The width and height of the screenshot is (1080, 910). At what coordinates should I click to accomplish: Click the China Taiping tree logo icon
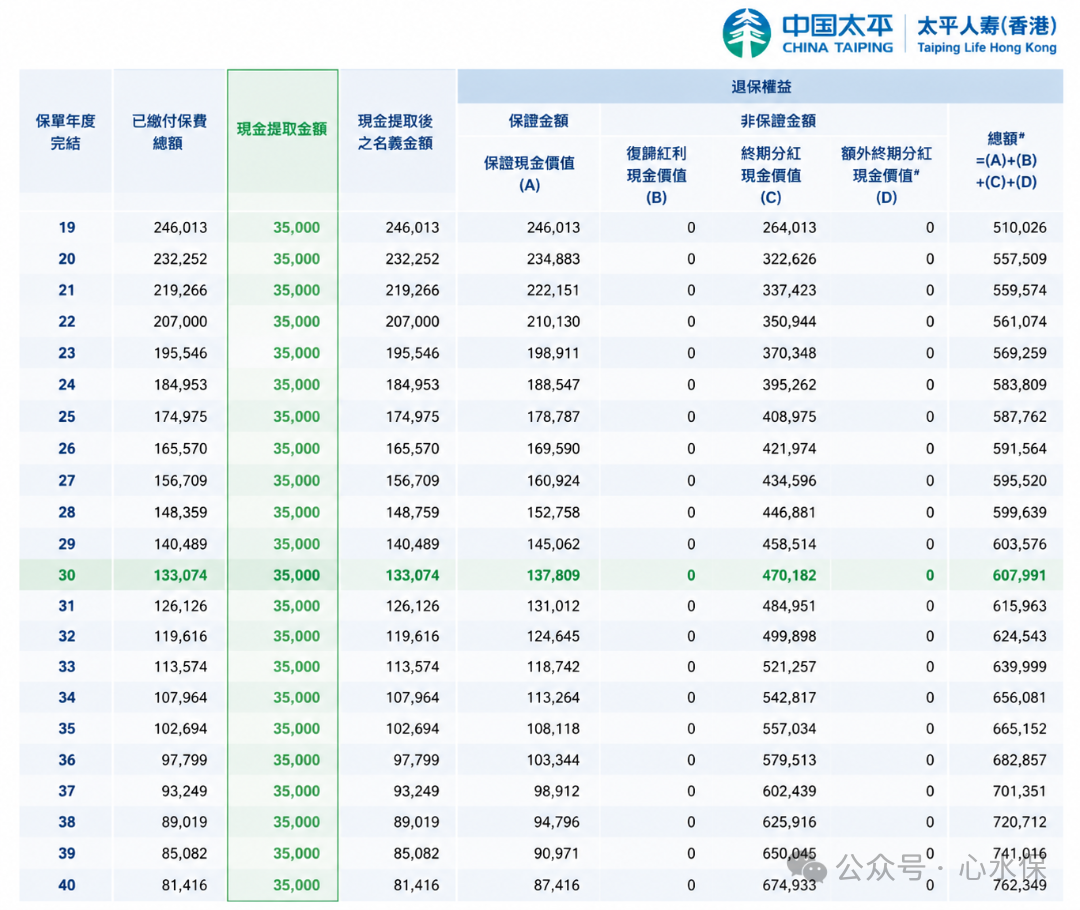point(747,33)
